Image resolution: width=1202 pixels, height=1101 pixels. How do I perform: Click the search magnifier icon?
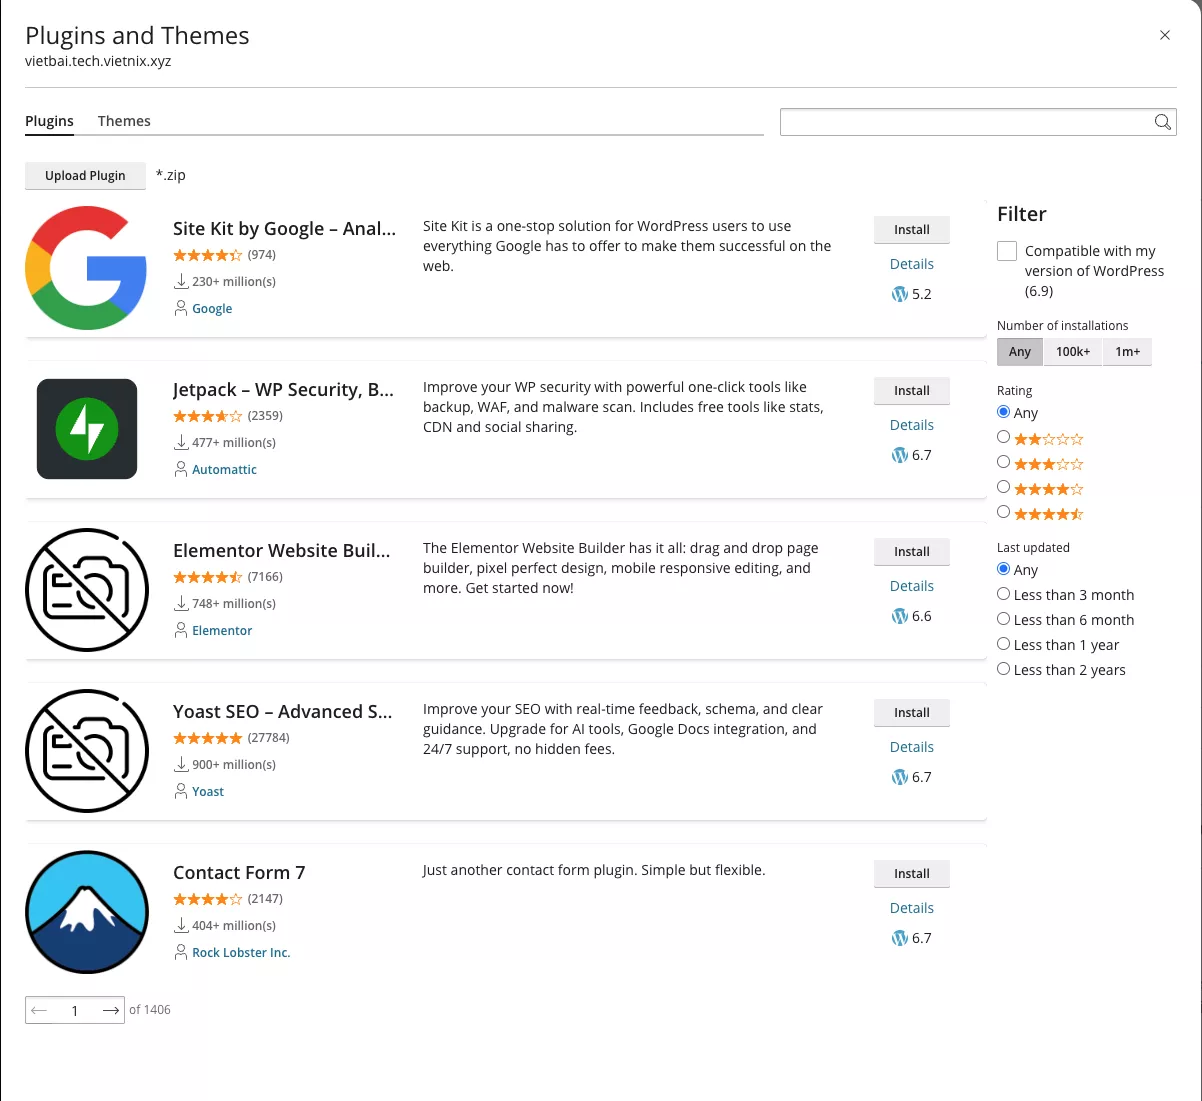pyautogui.click(x=1162, y=122)
